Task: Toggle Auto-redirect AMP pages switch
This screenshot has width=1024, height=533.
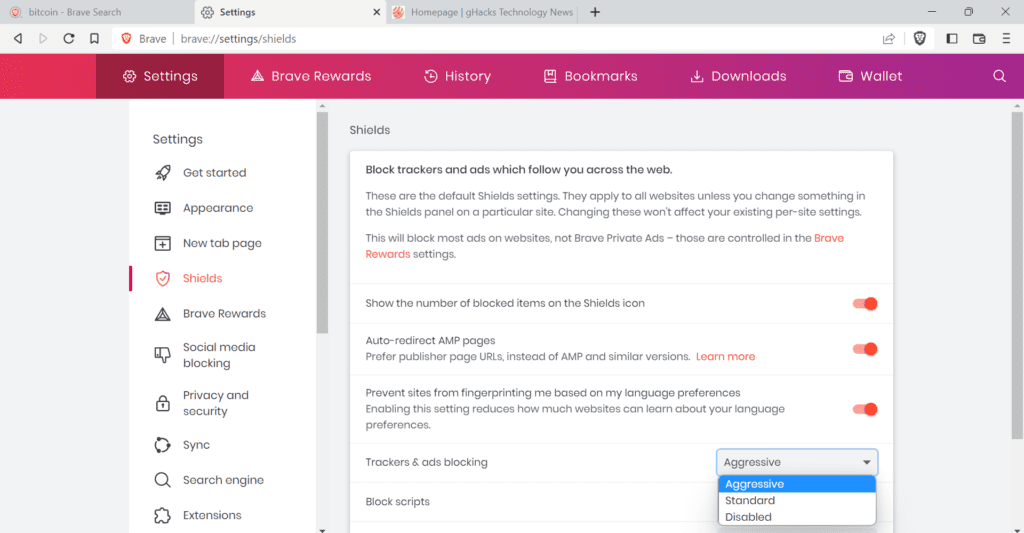Action: [x=865, y=349]
